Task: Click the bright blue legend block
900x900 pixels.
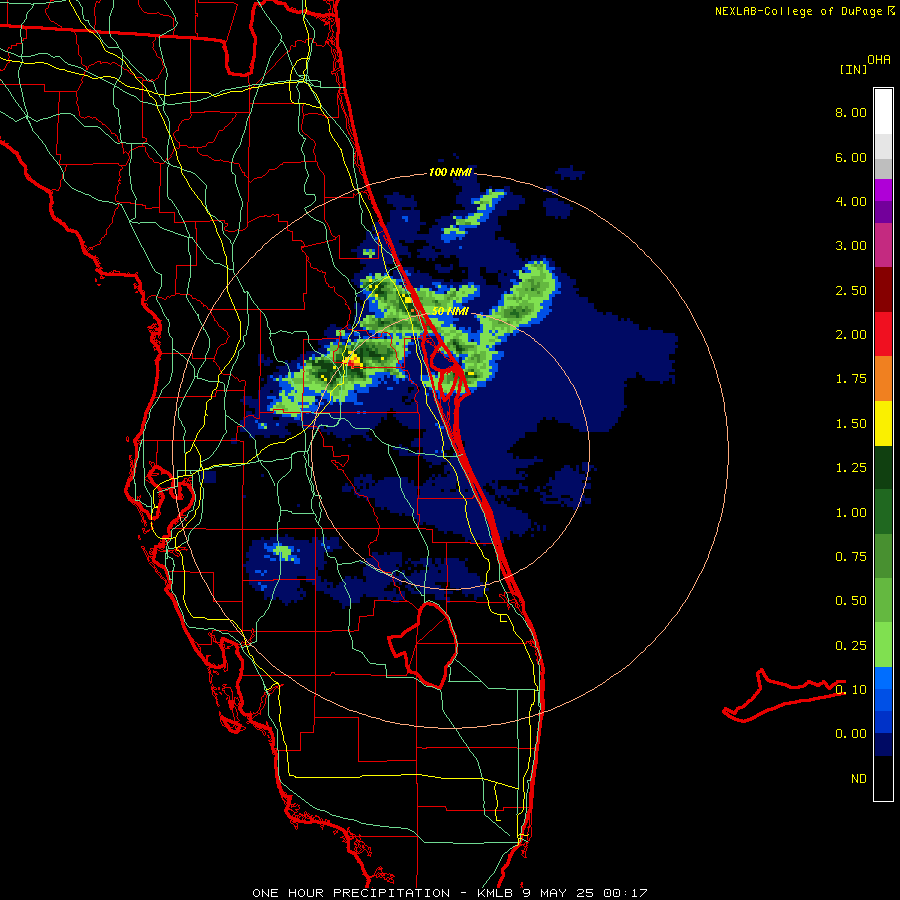Action: (x=883, y=678)
